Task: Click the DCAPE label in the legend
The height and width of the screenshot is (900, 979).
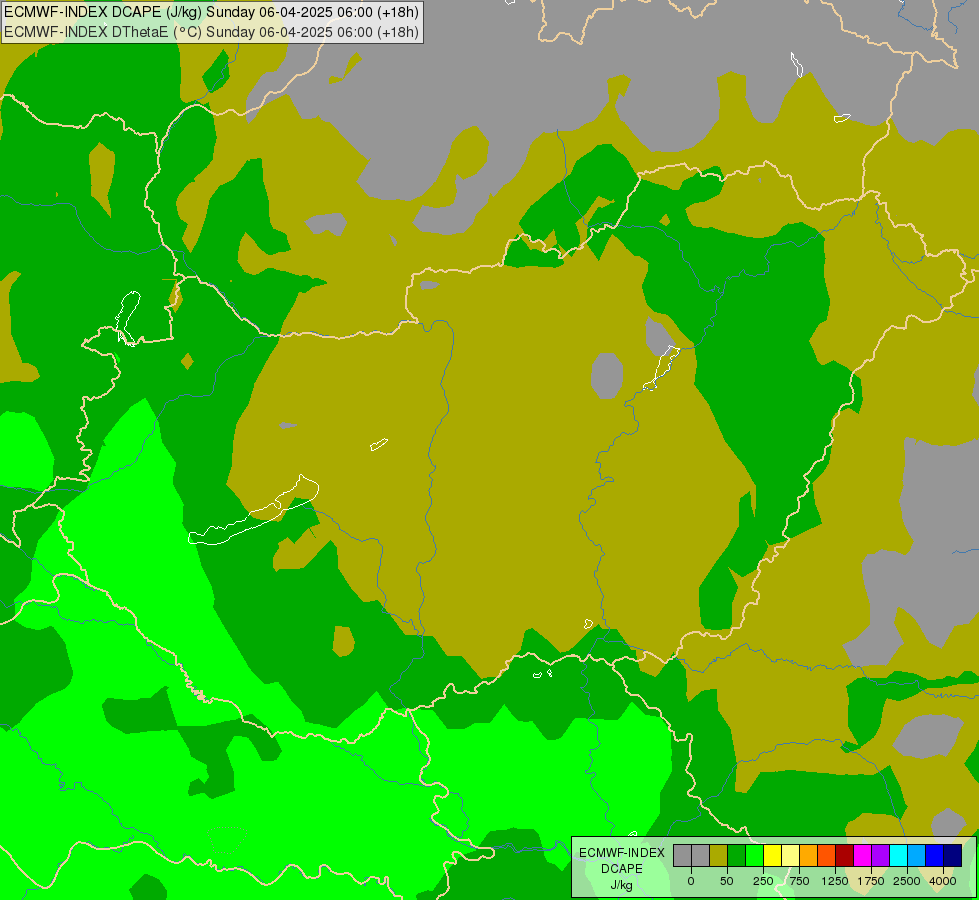Action: point(622,869)
